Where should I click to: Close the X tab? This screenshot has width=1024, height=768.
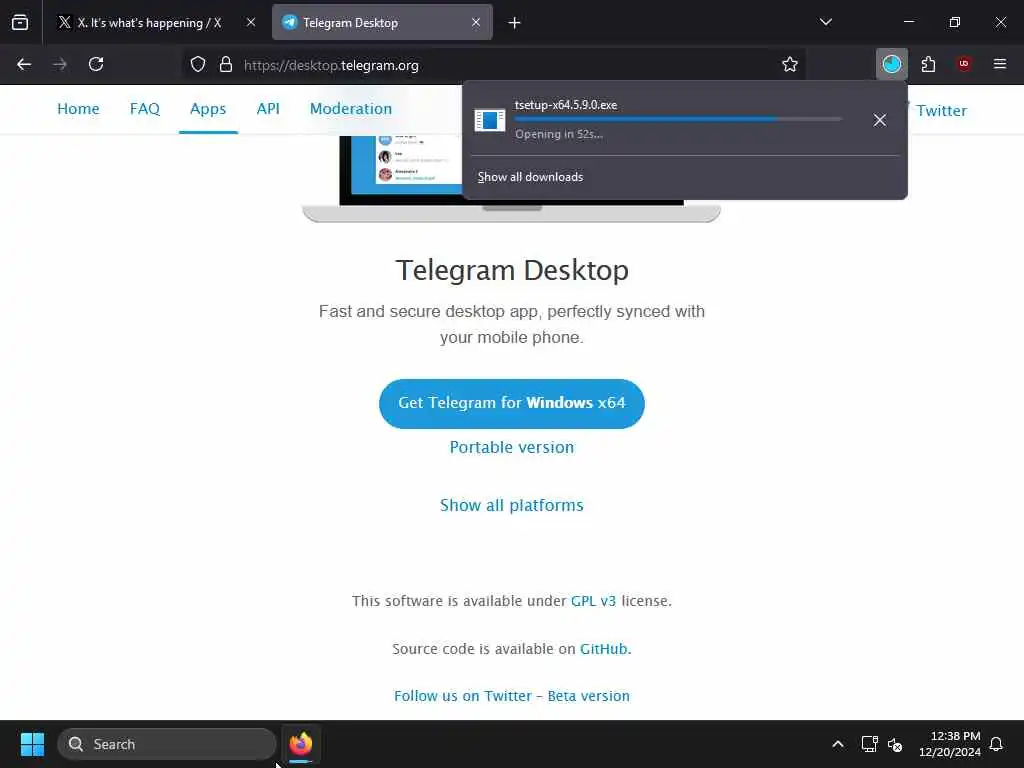[251, 22]
